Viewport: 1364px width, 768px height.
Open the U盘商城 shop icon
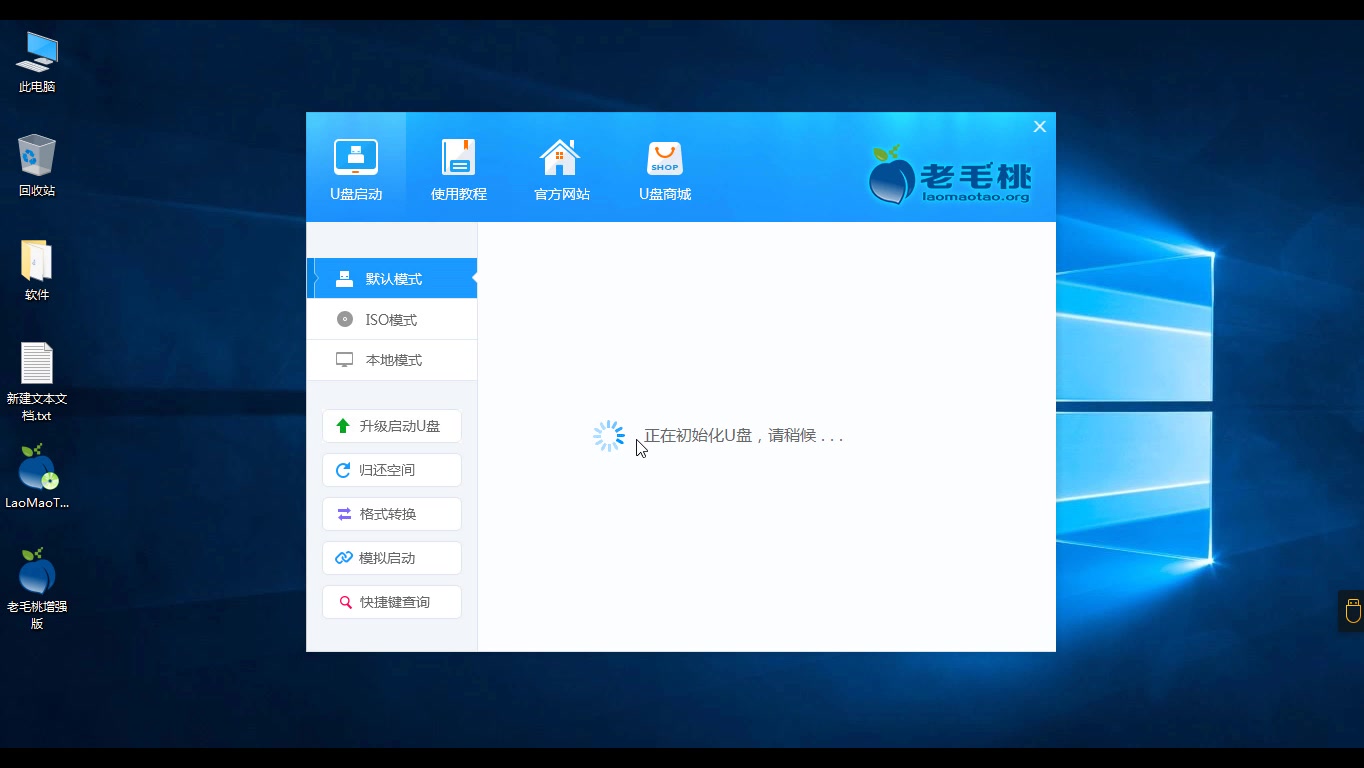click(x=664, y=157)
